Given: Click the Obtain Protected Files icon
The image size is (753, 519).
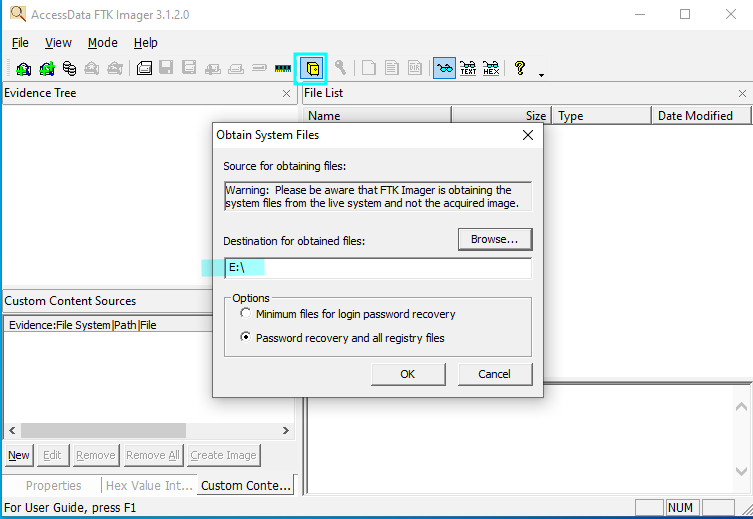Looking at the screenshot, I should (311, 69).
